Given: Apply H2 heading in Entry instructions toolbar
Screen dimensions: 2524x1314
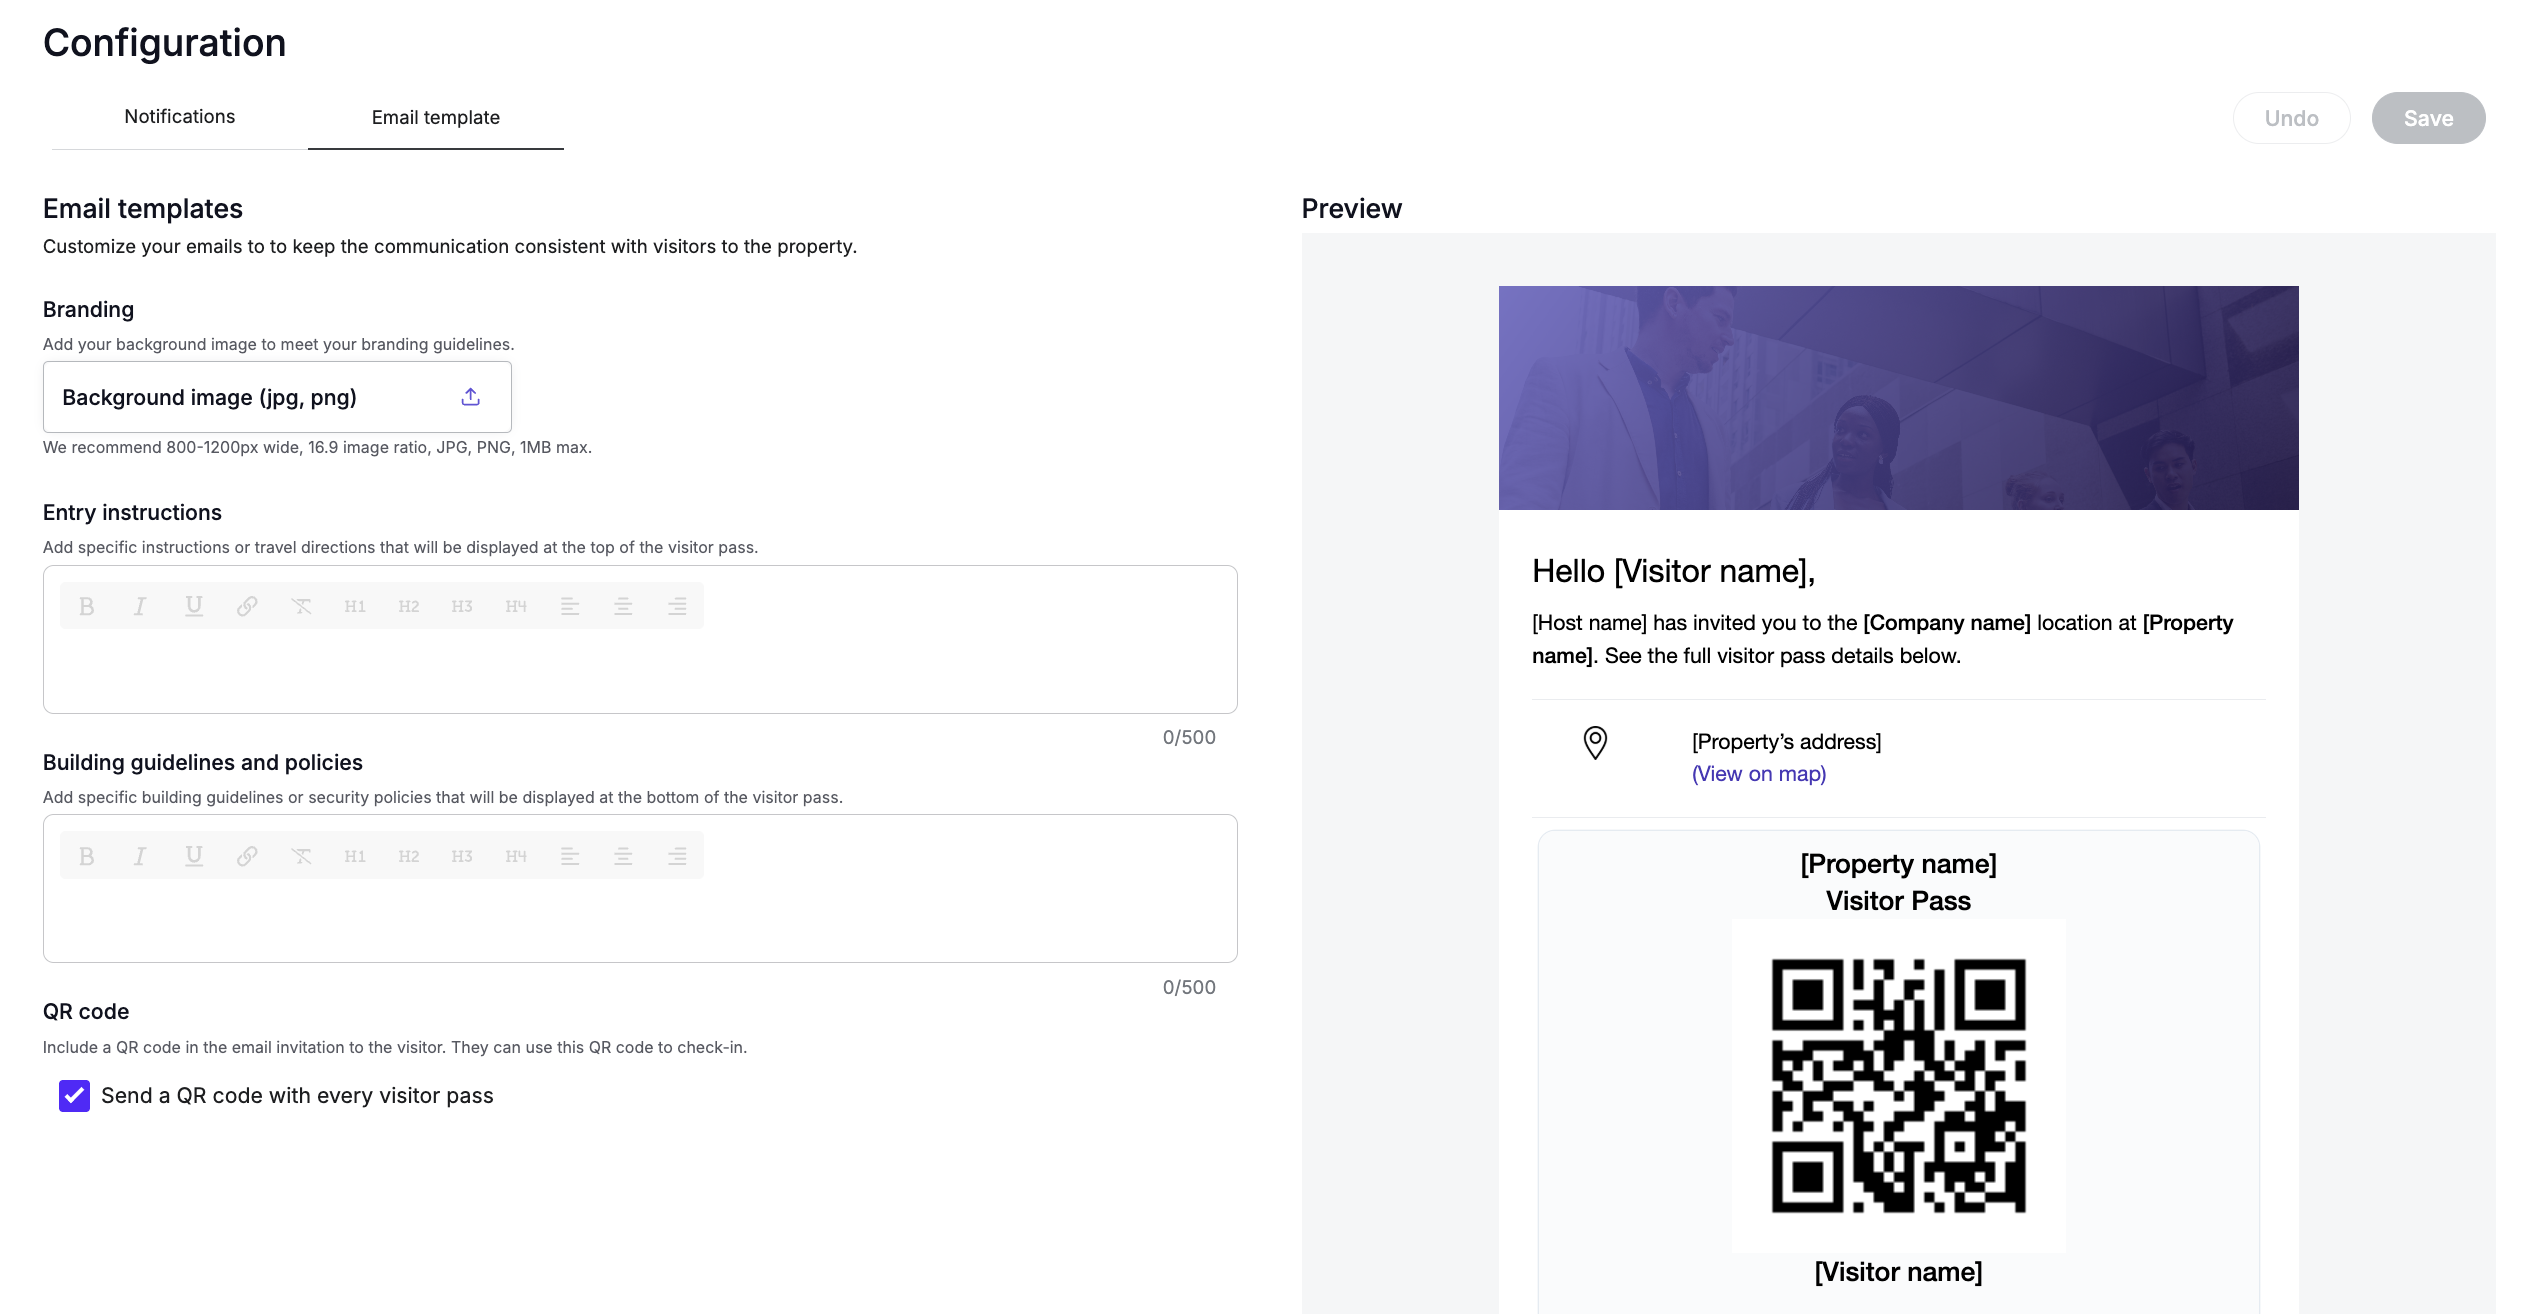Looking at the screenshot, I should click(x=408, y=606).
